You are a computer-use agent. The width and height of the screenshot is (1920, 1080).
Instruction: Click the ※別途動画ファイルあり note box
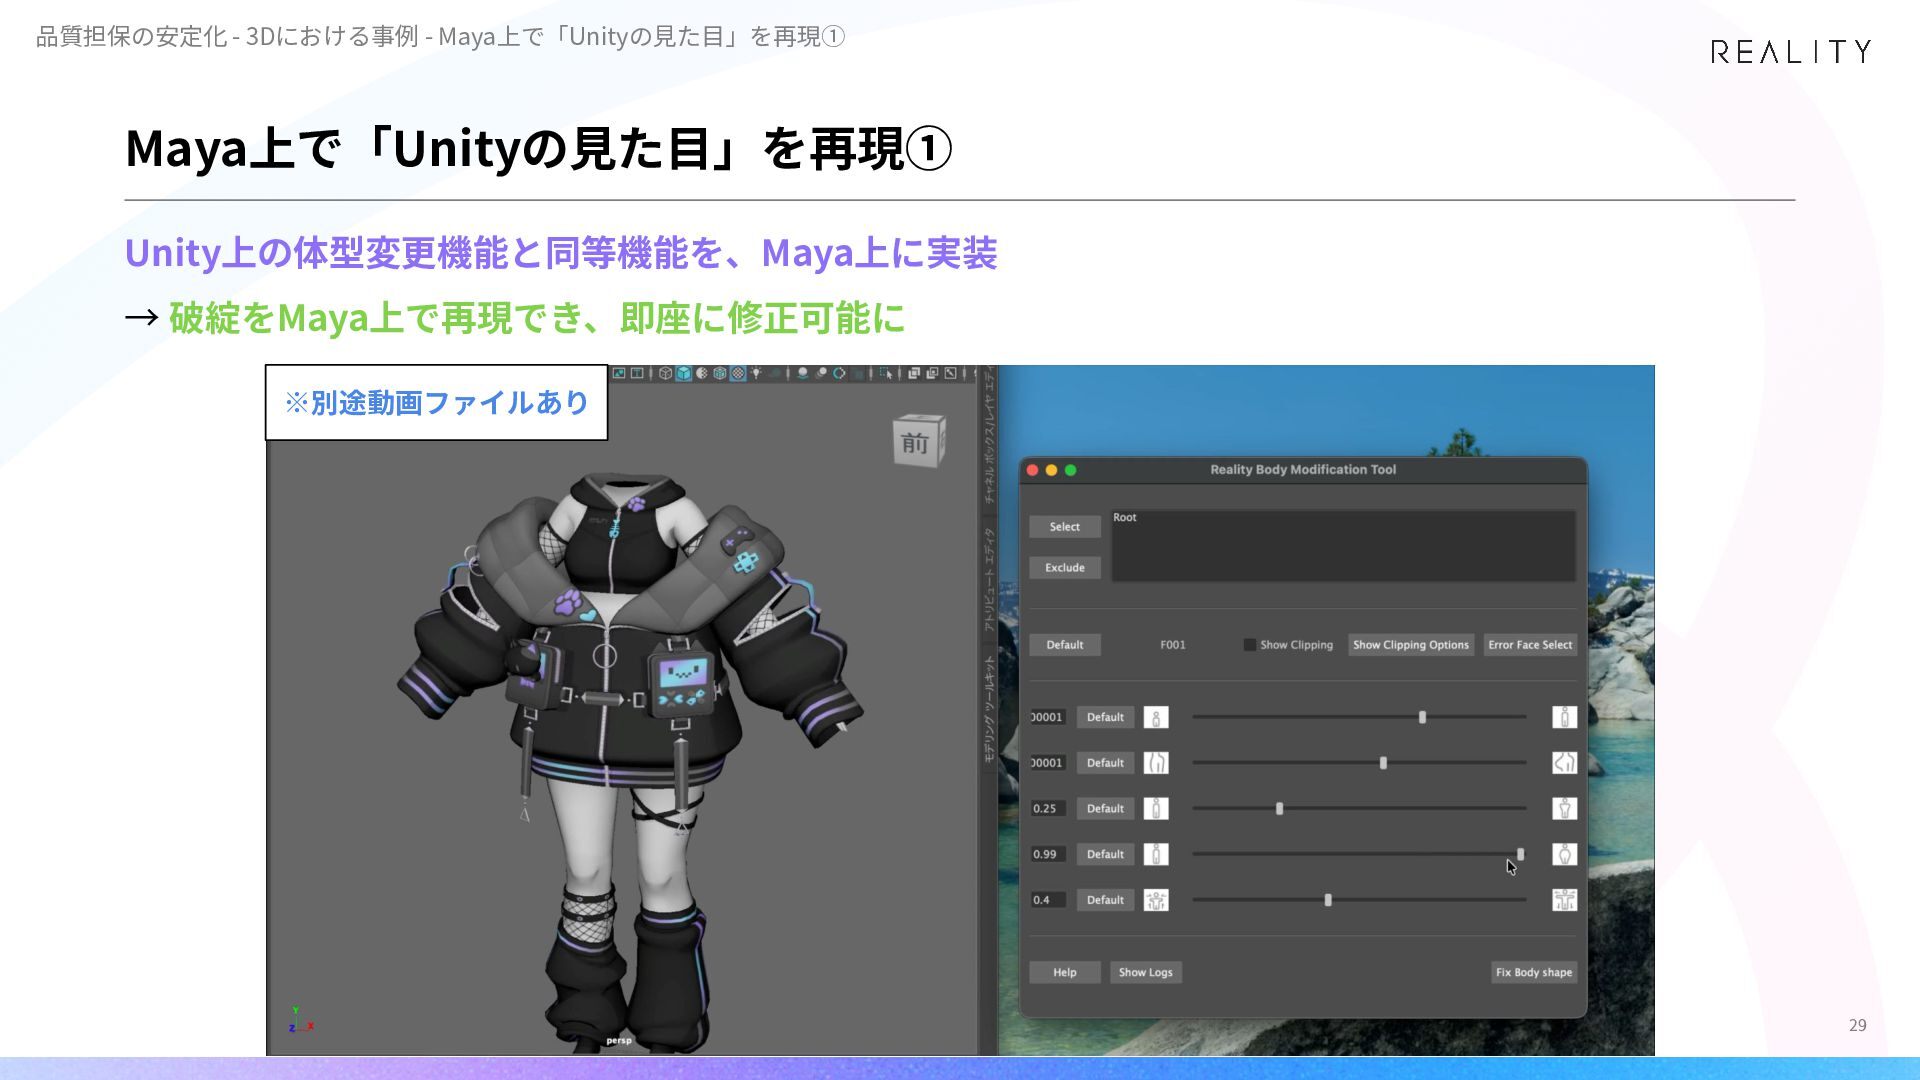coord(436,402)
